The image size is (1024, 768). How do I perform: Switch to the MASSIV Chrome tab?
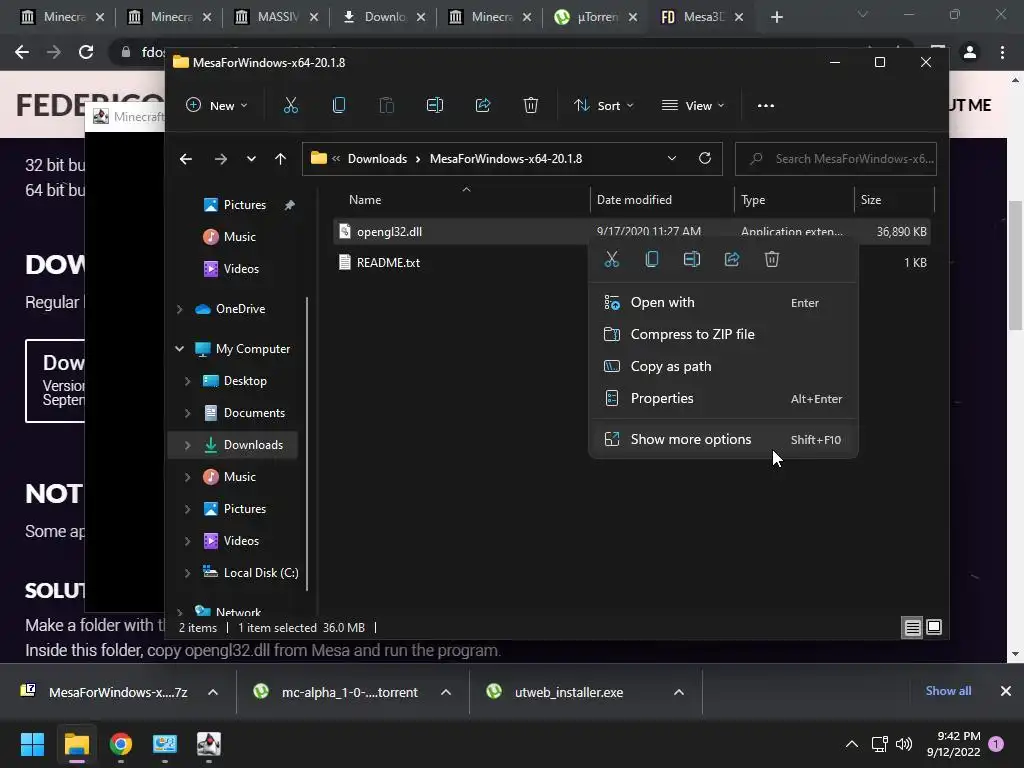(276, 17)
